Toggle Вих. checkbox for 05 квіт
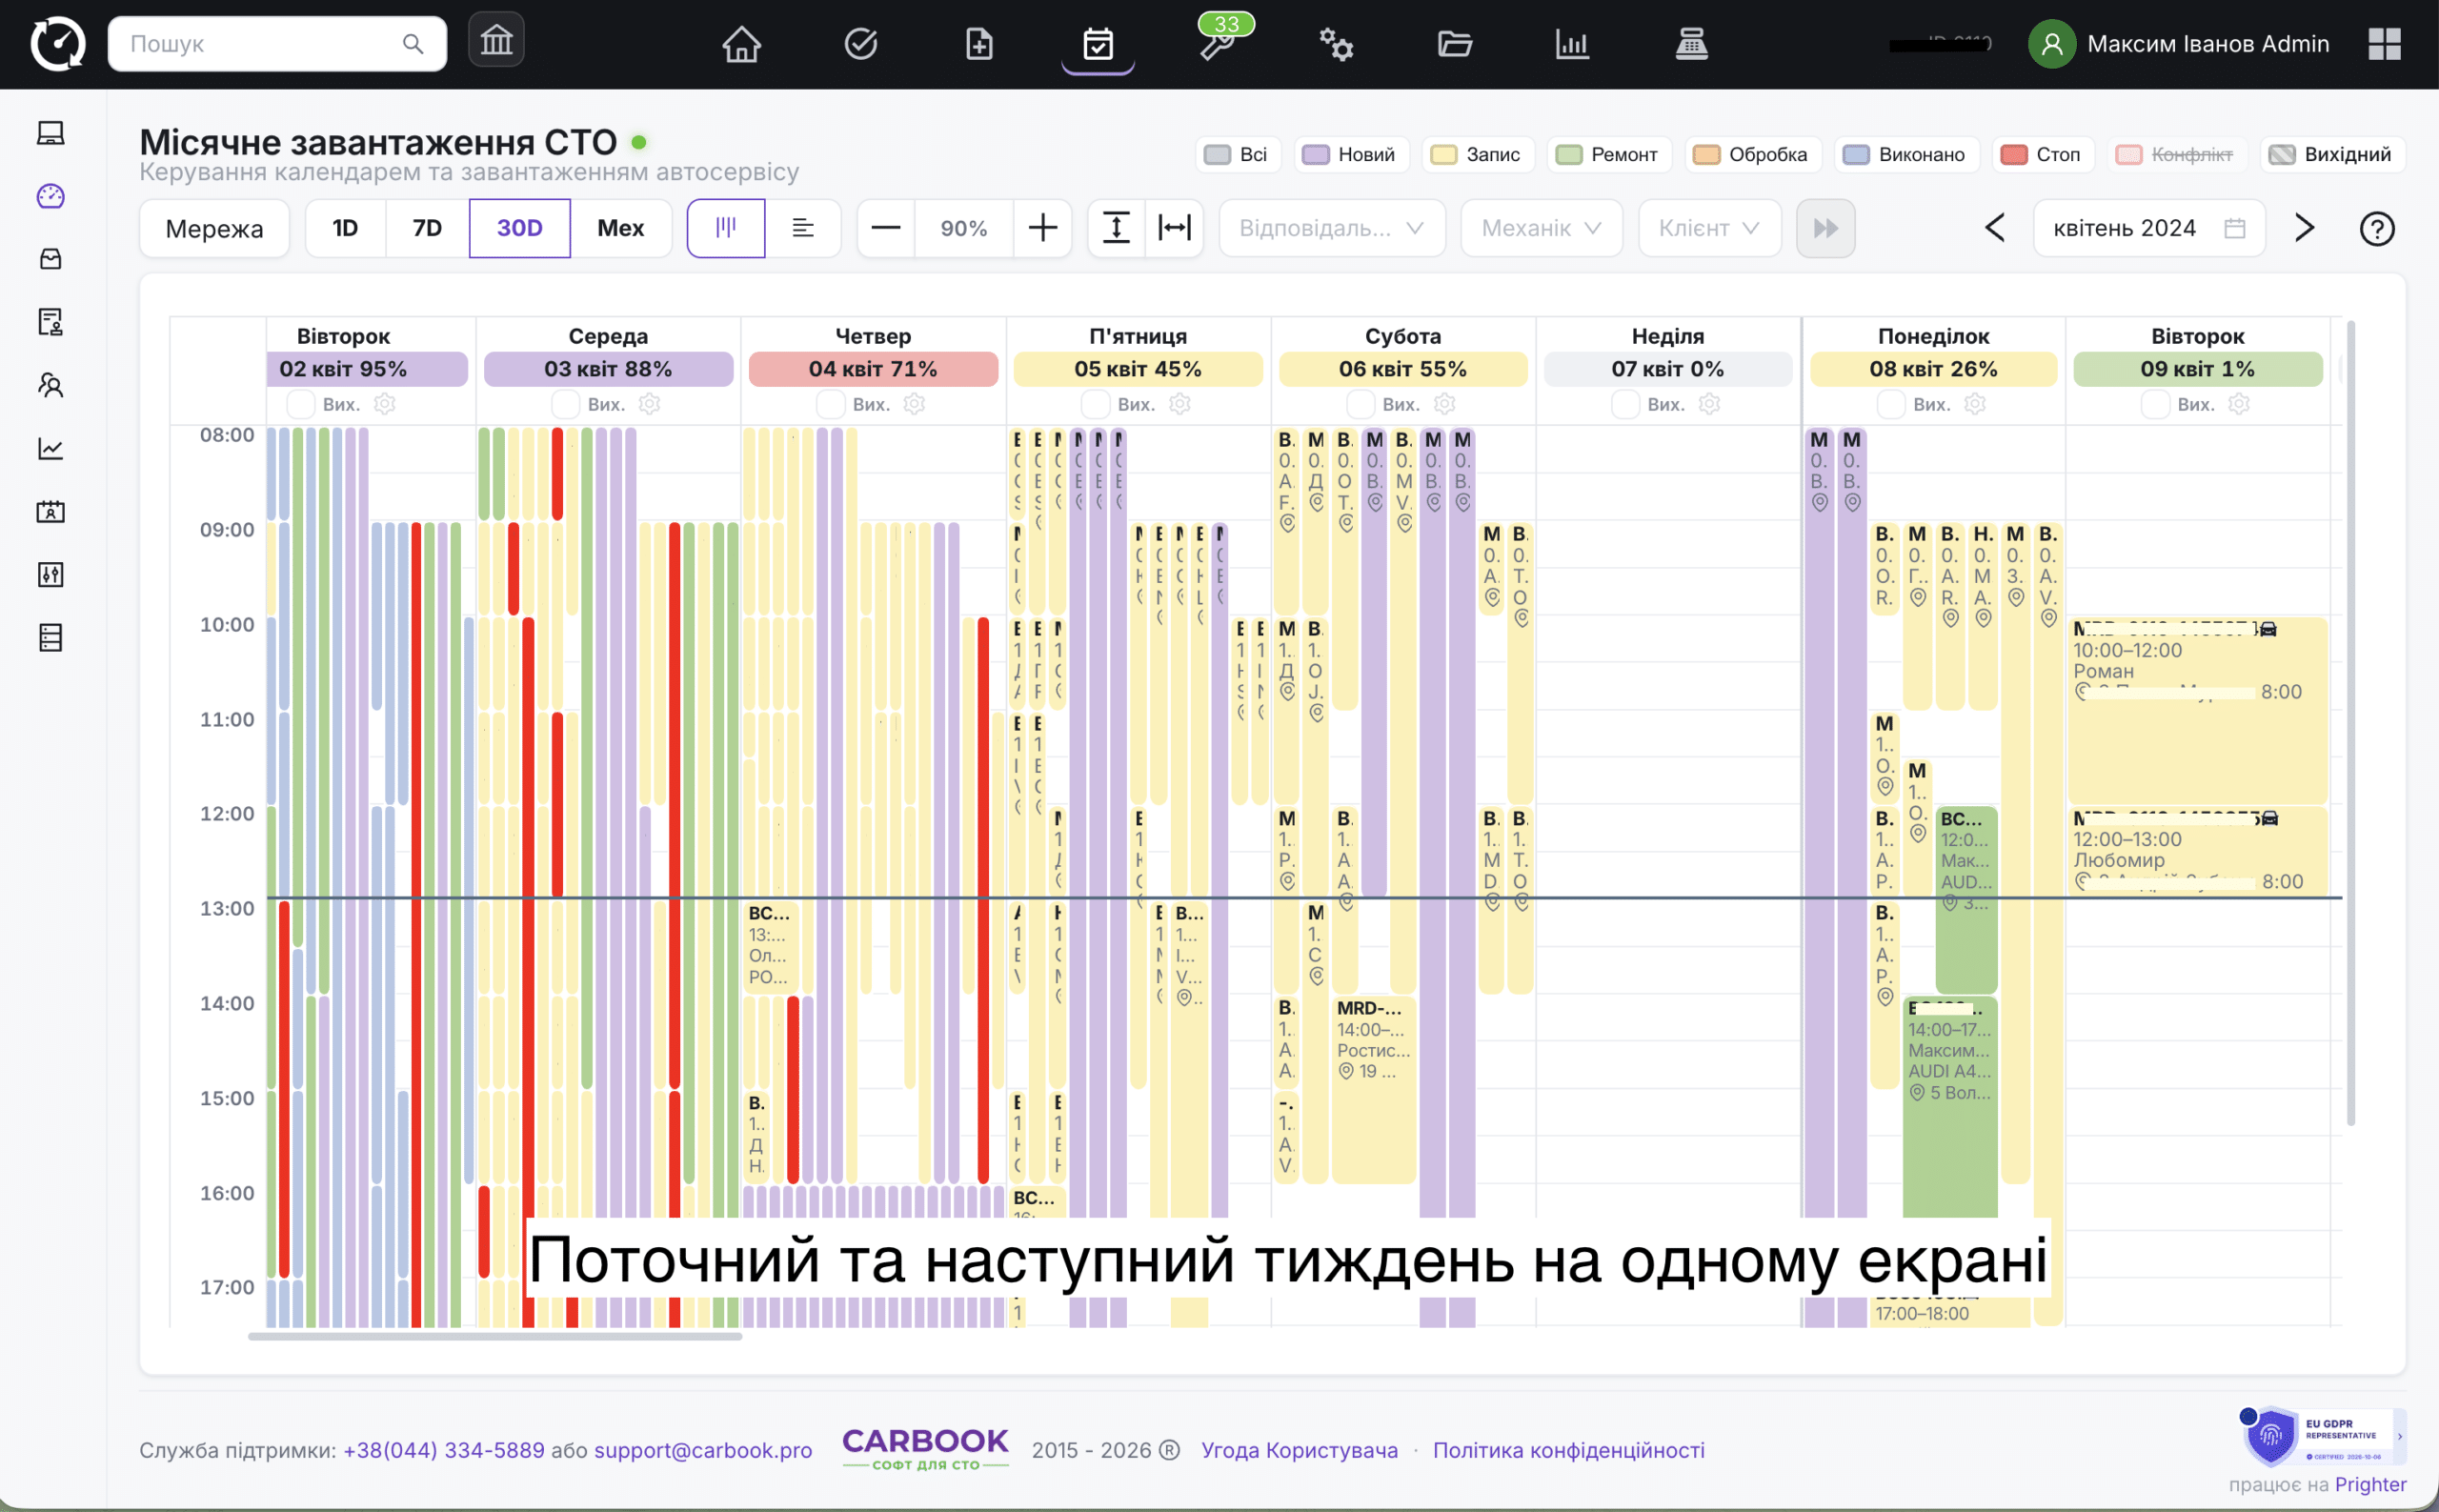 pyautogui.click(x=1095, y=404)
